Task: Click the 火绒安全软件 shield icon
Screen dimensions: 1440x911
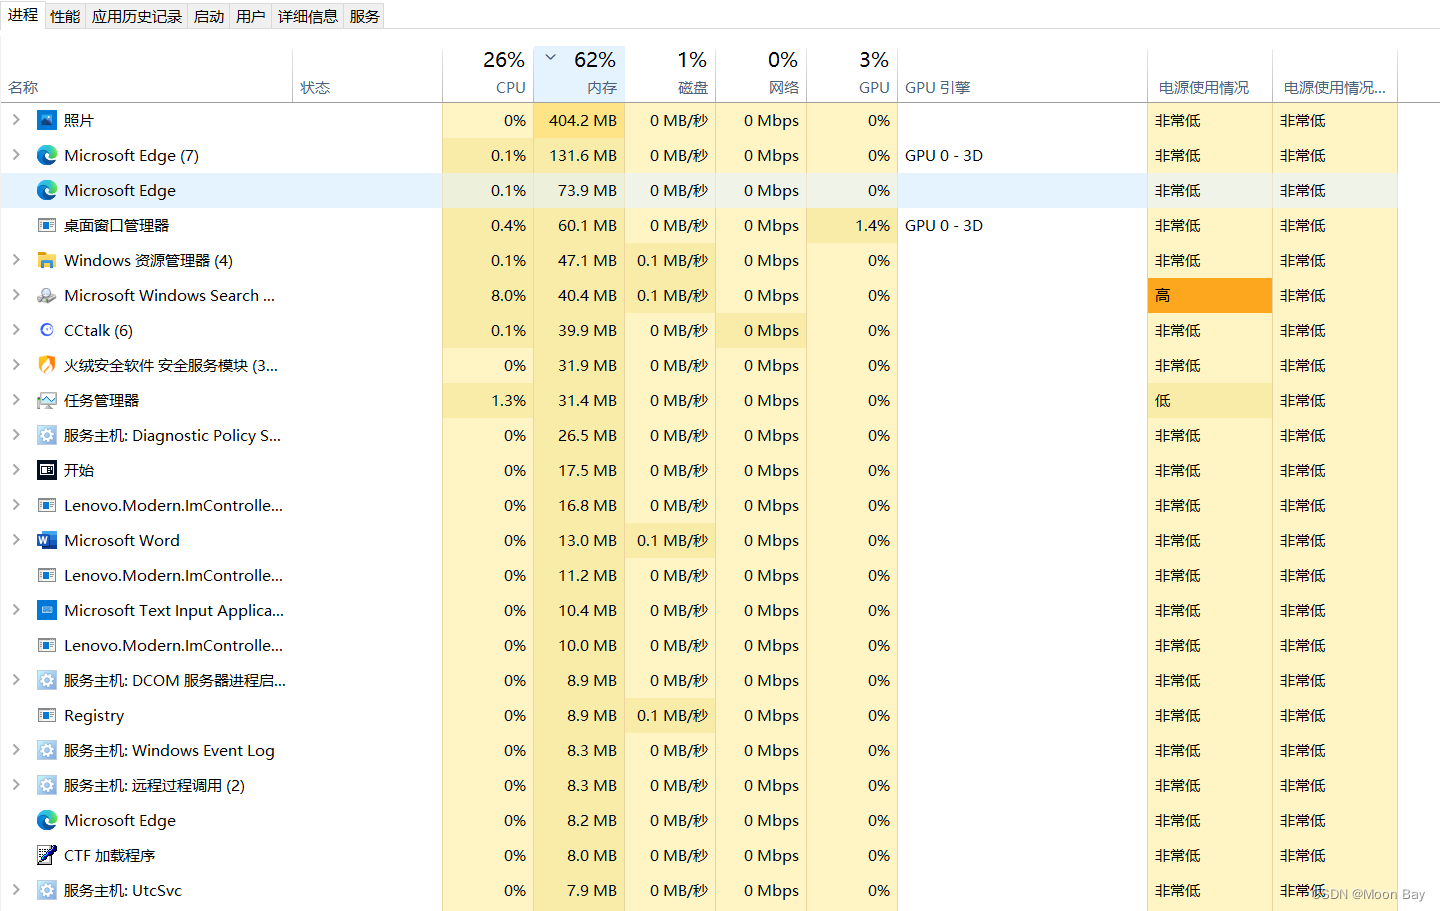Action: (46, 365)
